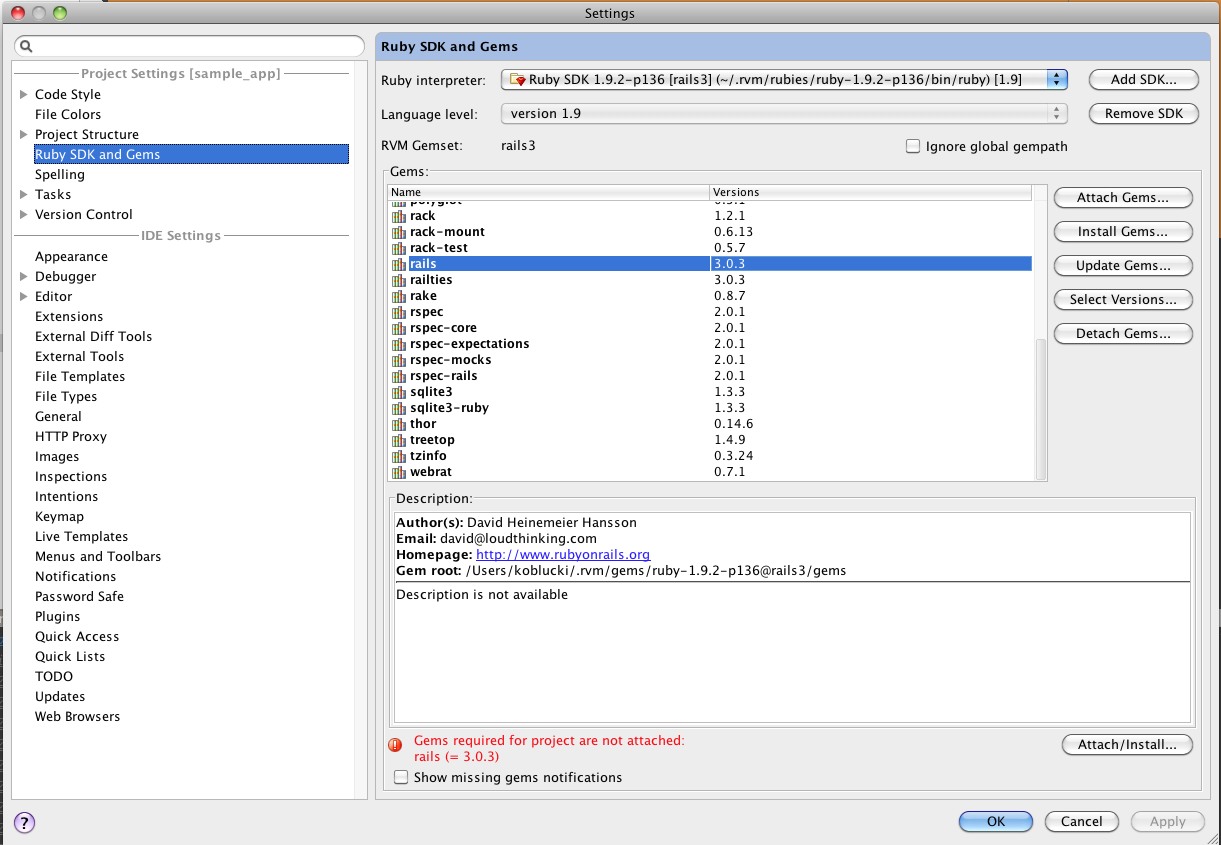Click the Remove SDK button

click(1143, 114)
